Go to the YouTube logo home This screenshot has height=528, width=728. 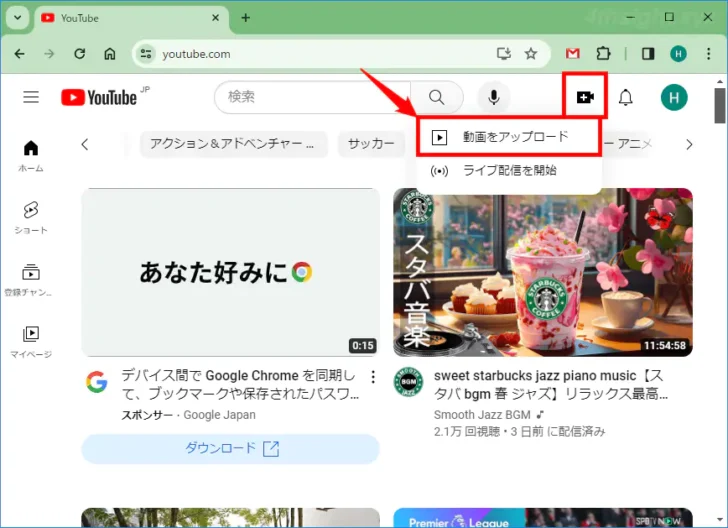(x=99, y=98)
